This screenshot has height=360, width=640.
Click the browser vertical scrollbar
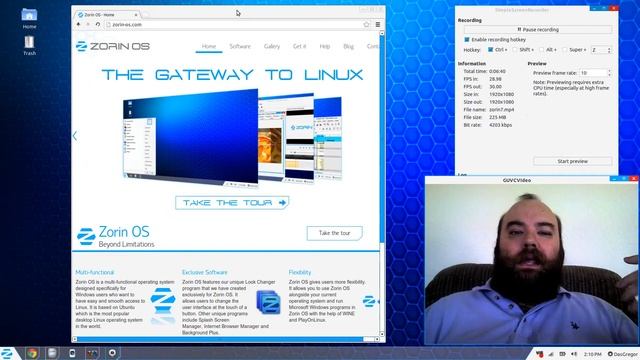pyautogui.click(x=382, y=139)
